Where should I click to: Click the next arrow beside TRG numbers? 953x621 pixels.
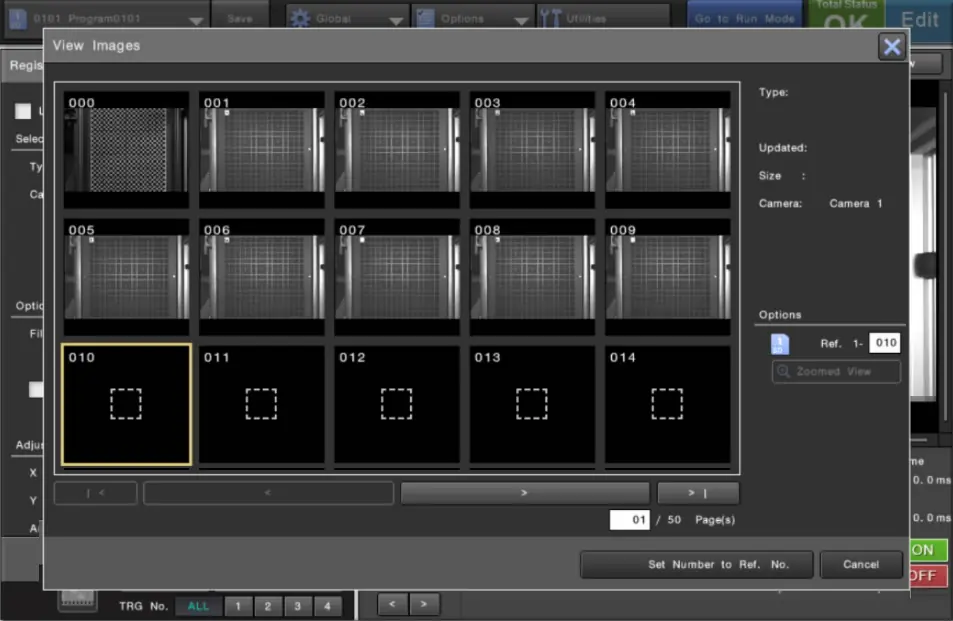point(425,604)
